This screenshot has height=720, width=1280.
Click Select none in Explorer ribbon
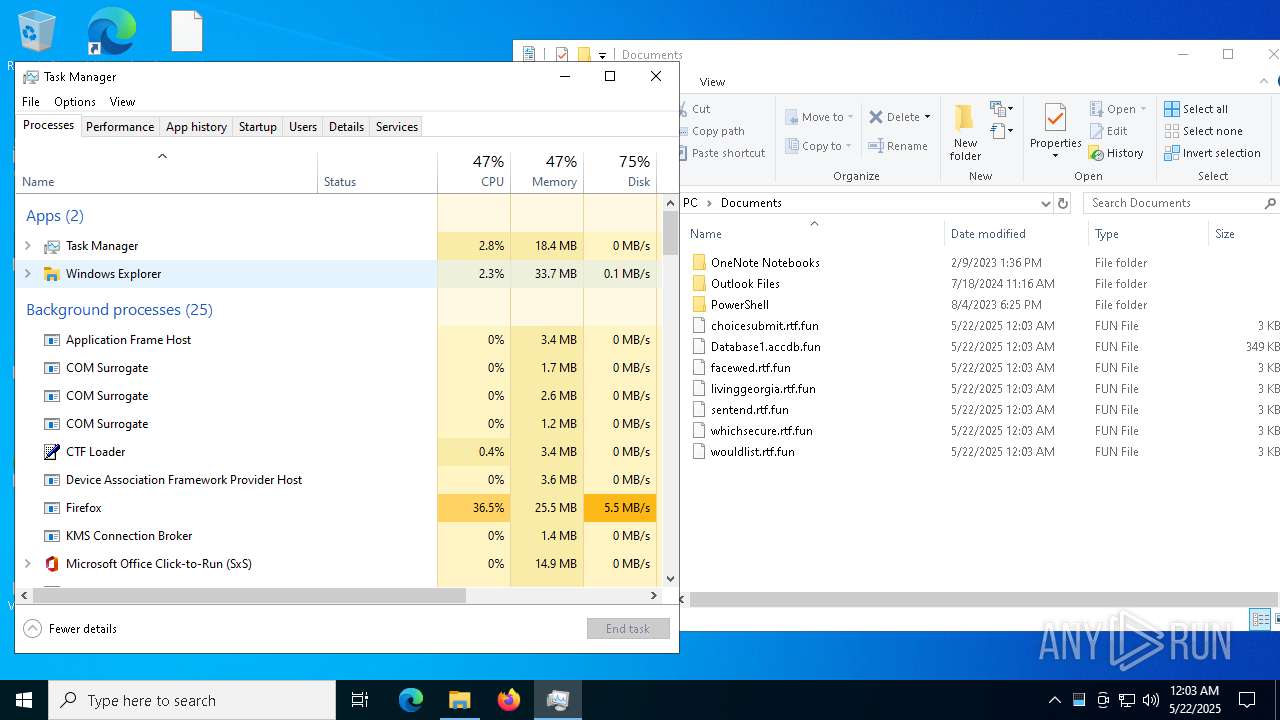[1203, 131]
